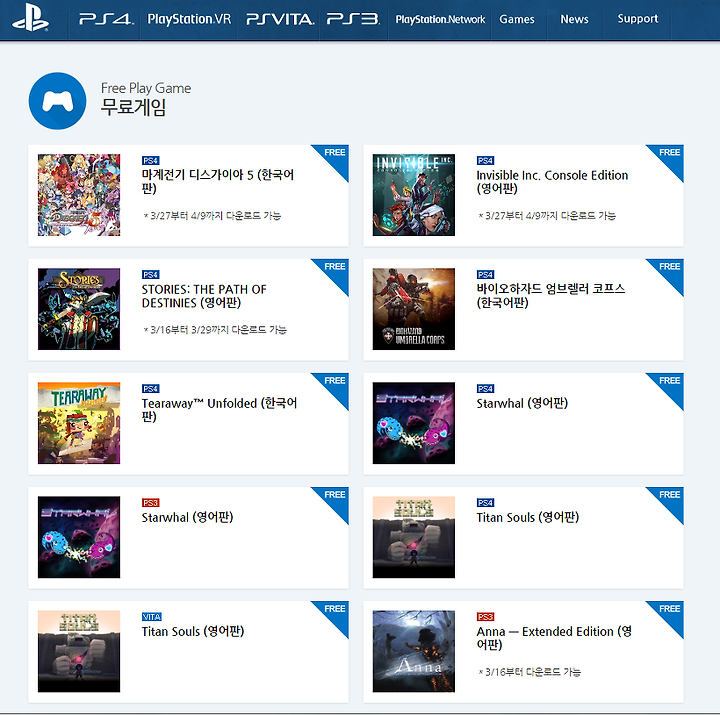Click the download period text under Disgaea 5
Screen dimensions: 720x715
pos(212,215)
